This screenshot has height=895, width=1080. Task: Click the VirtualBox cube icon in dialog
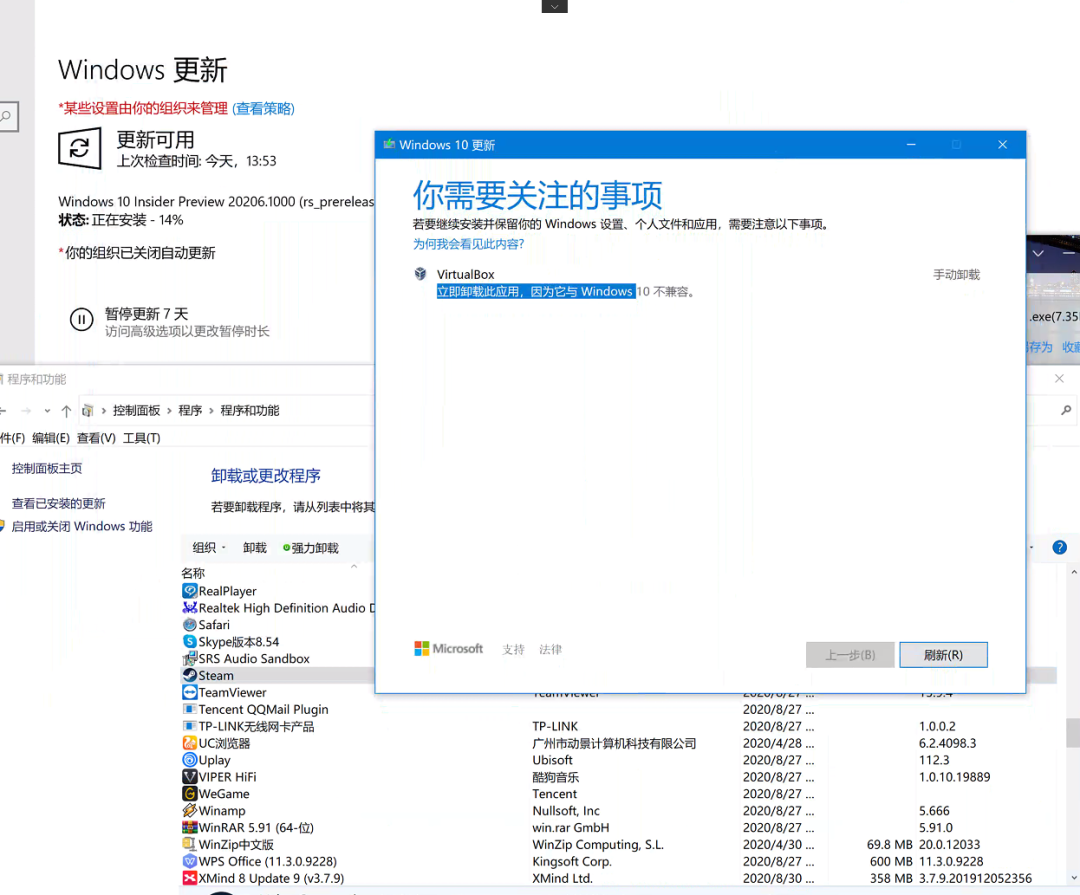click(420, 274)
